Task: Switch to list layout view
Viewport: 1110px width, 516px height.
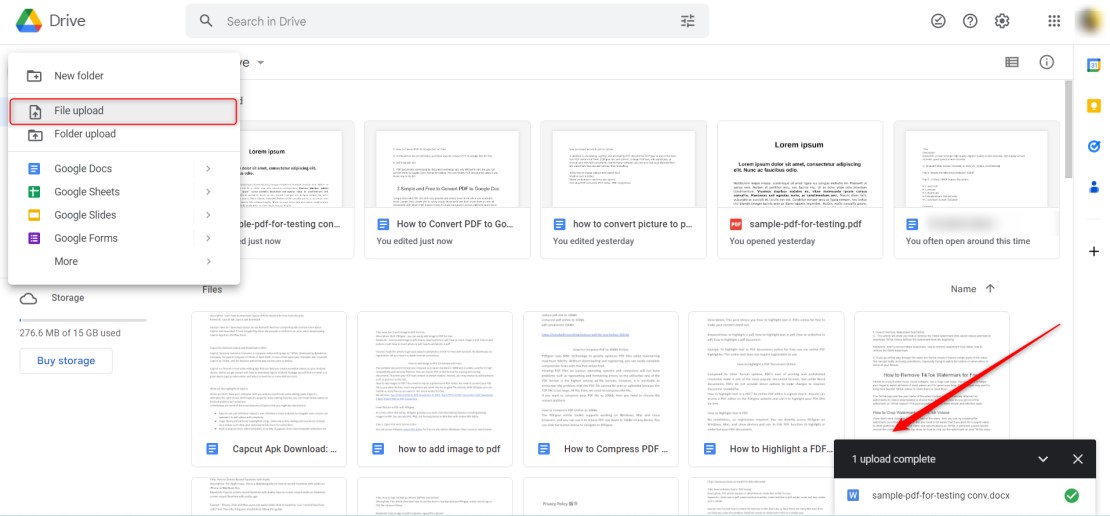Action: point(1012,62)
